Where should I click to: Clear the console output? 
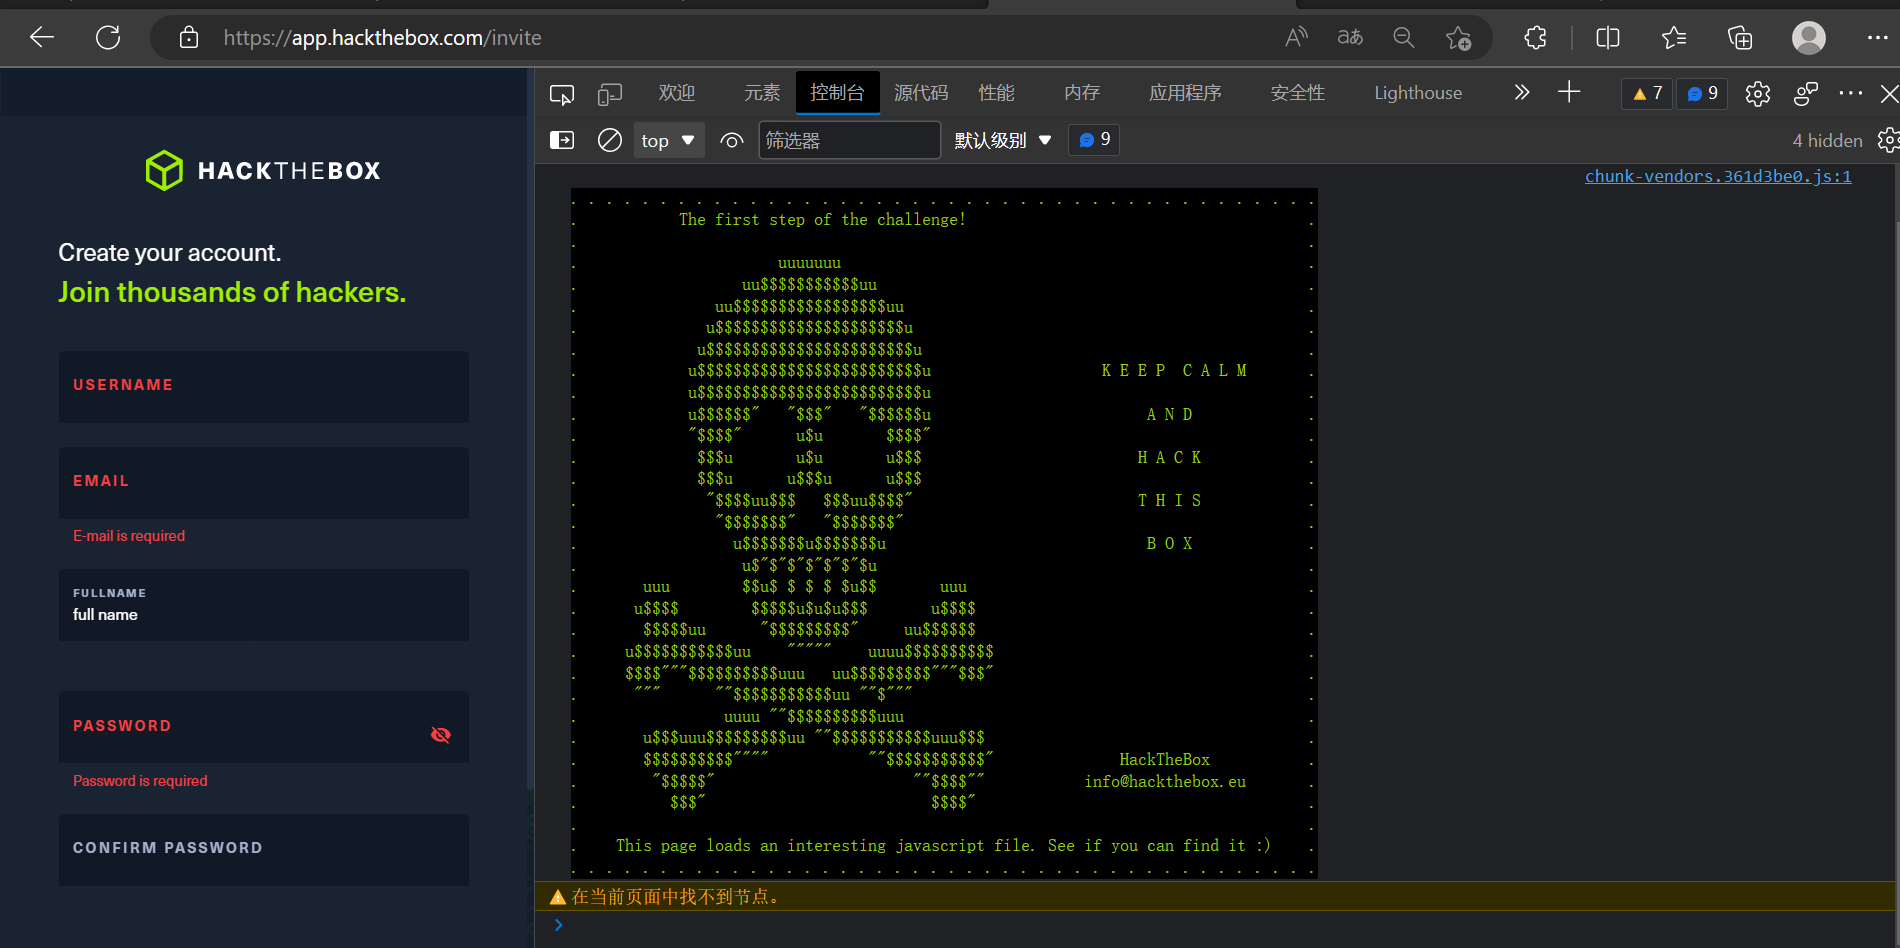610,140
